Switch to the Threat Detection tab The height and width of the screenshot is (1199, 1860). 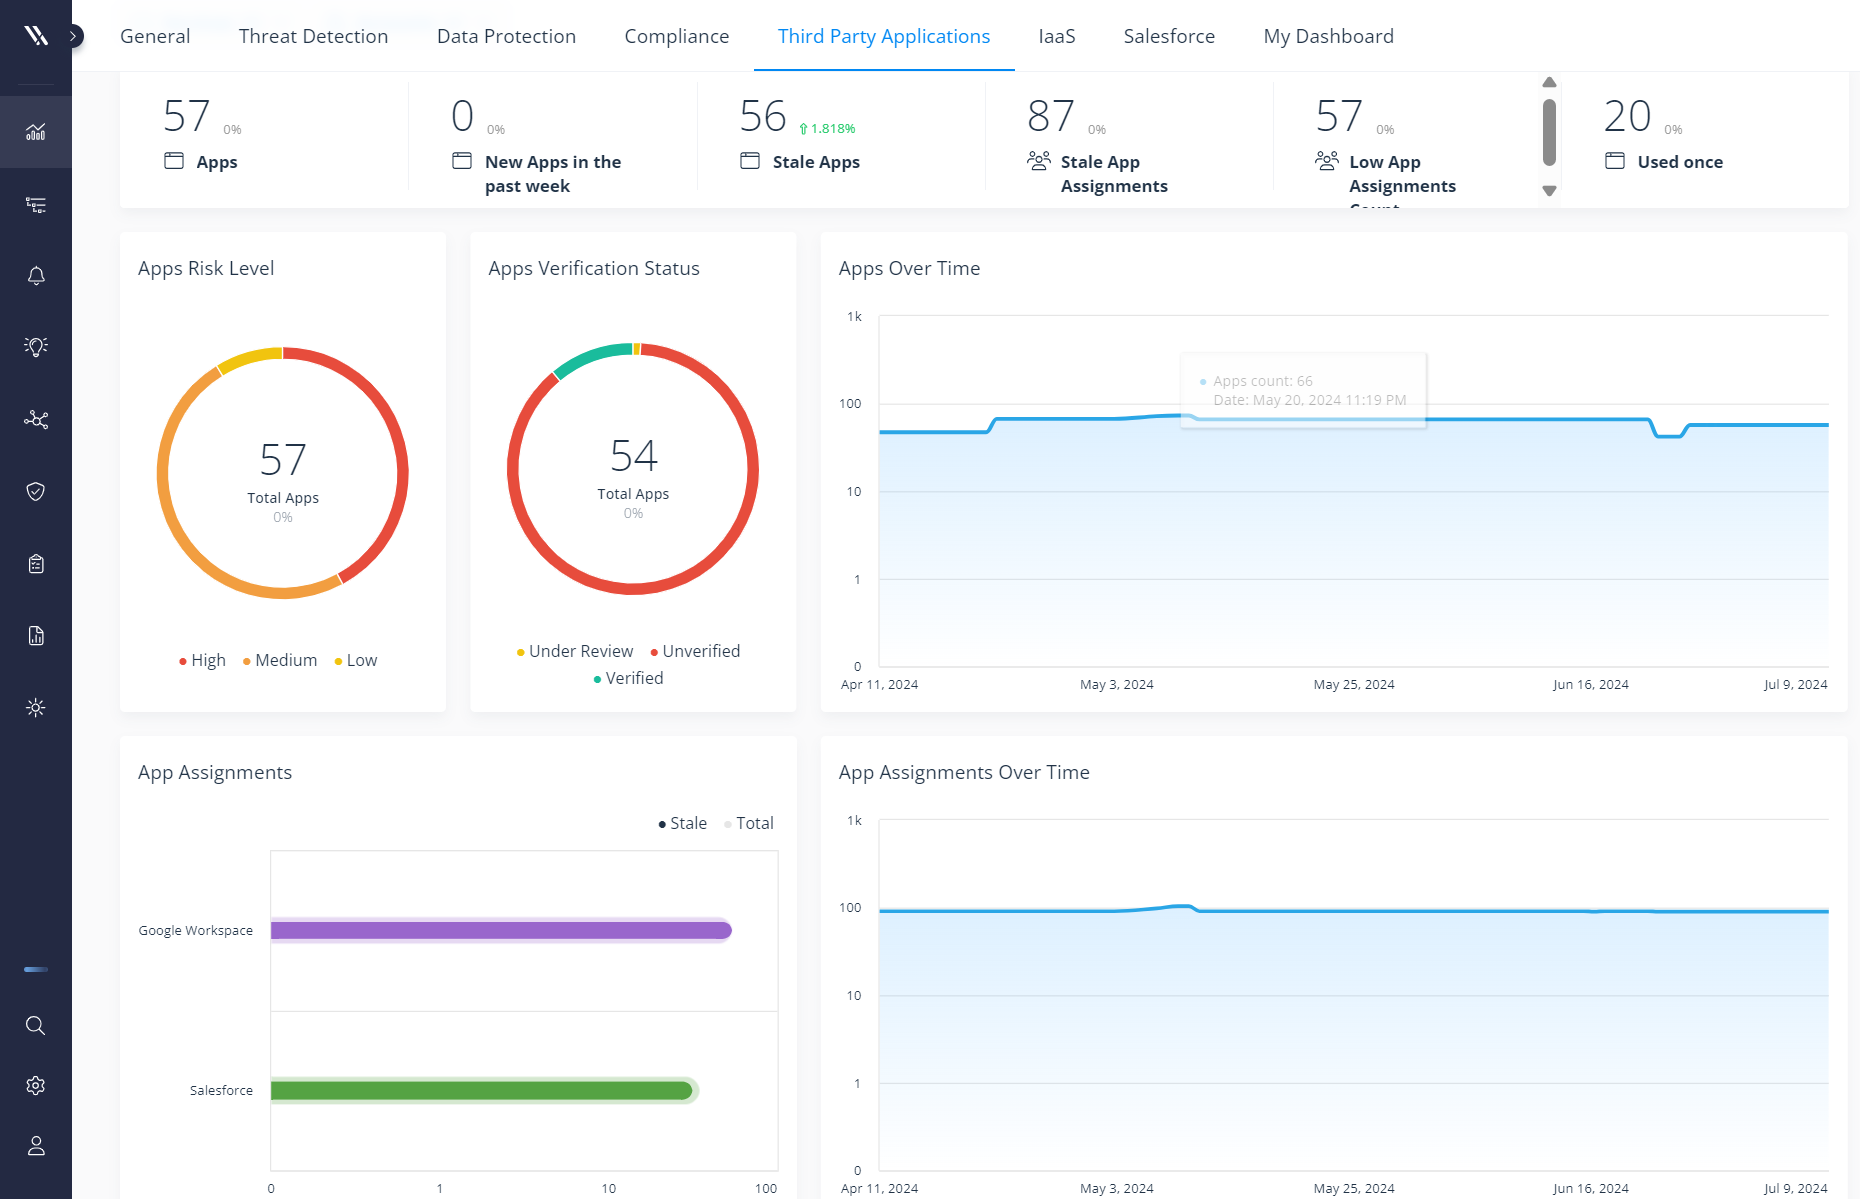tap(313, 36)
